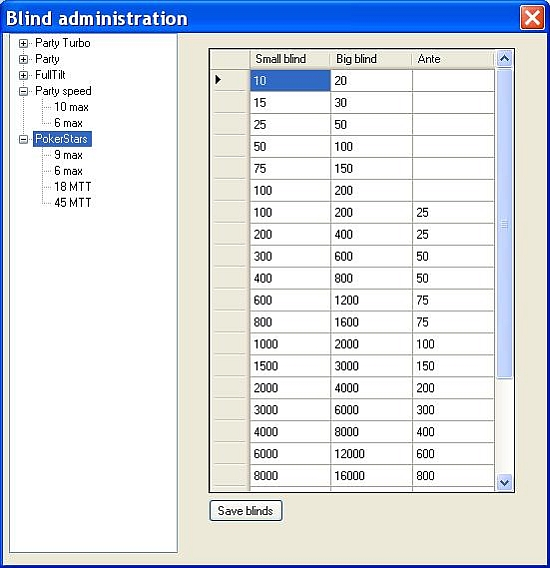Expand the Party Turbo tree node
The width and height of the screenshot is (550, 568).
[x=24, y=43]
